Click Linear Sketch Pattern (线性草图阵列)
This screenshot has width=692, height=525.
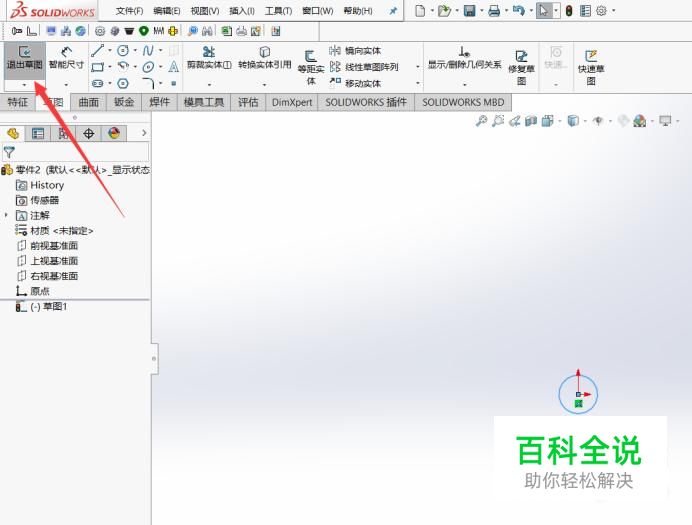click(364, 67)
